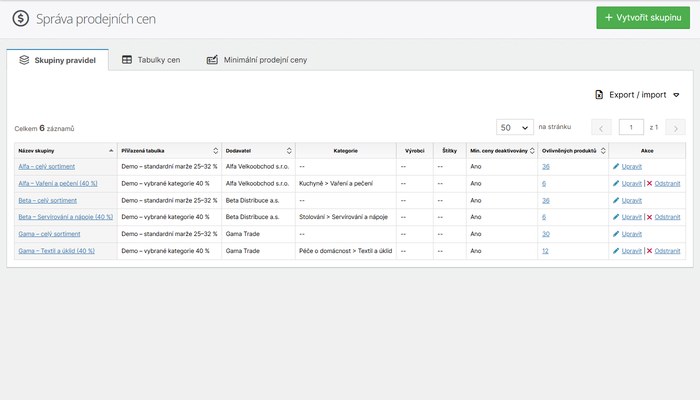
Task: Click the pencil icon for Gama – celý sortiment
Action: point(616,233)
